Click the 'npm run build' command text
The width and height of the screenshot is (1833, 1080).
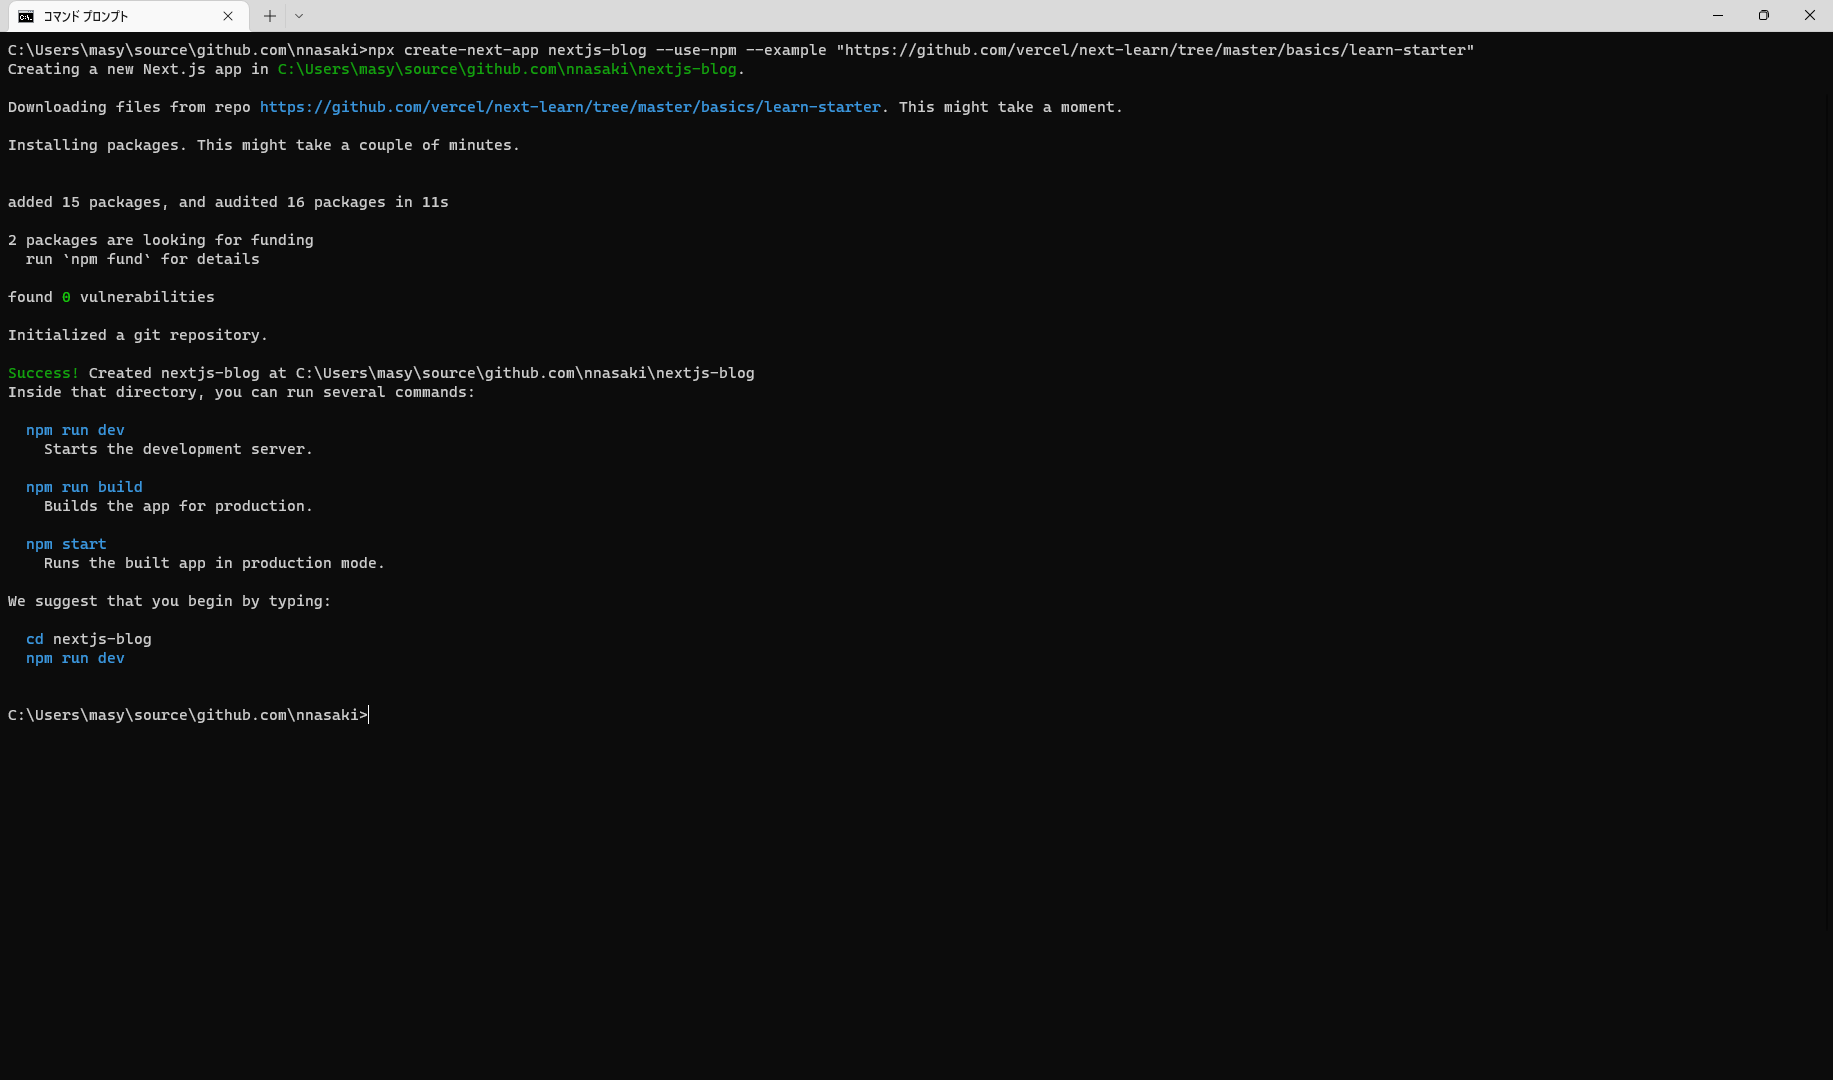[84, 487]
